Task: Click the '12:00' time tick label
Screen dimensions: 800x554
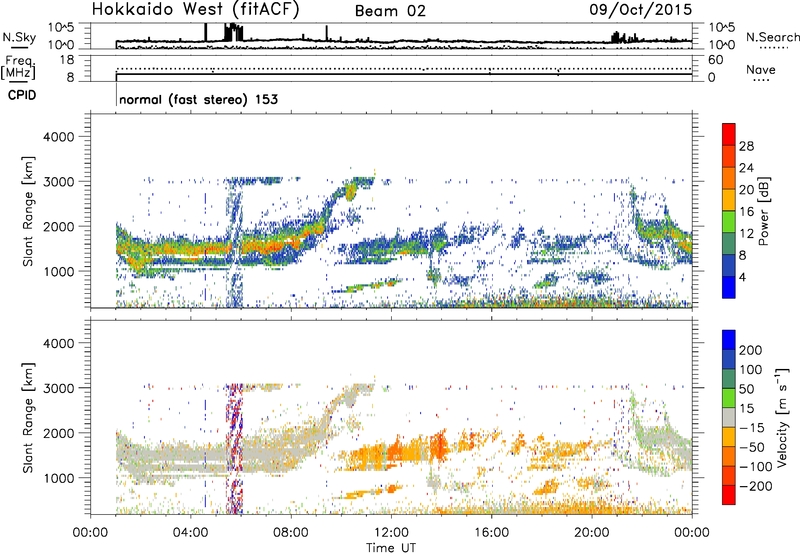Action: 391,533
